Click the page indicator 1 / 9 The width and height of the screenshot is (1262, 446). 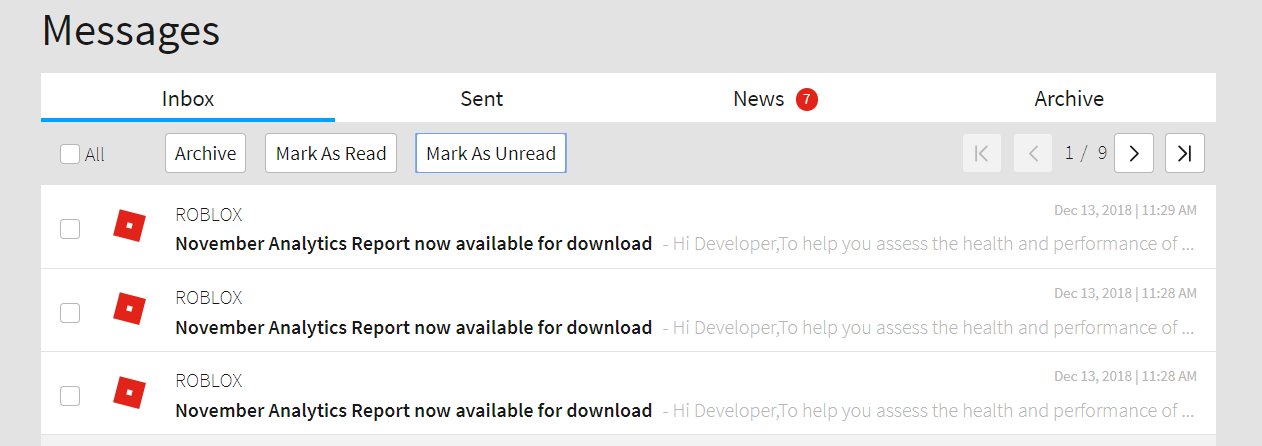pos(1086,153)
